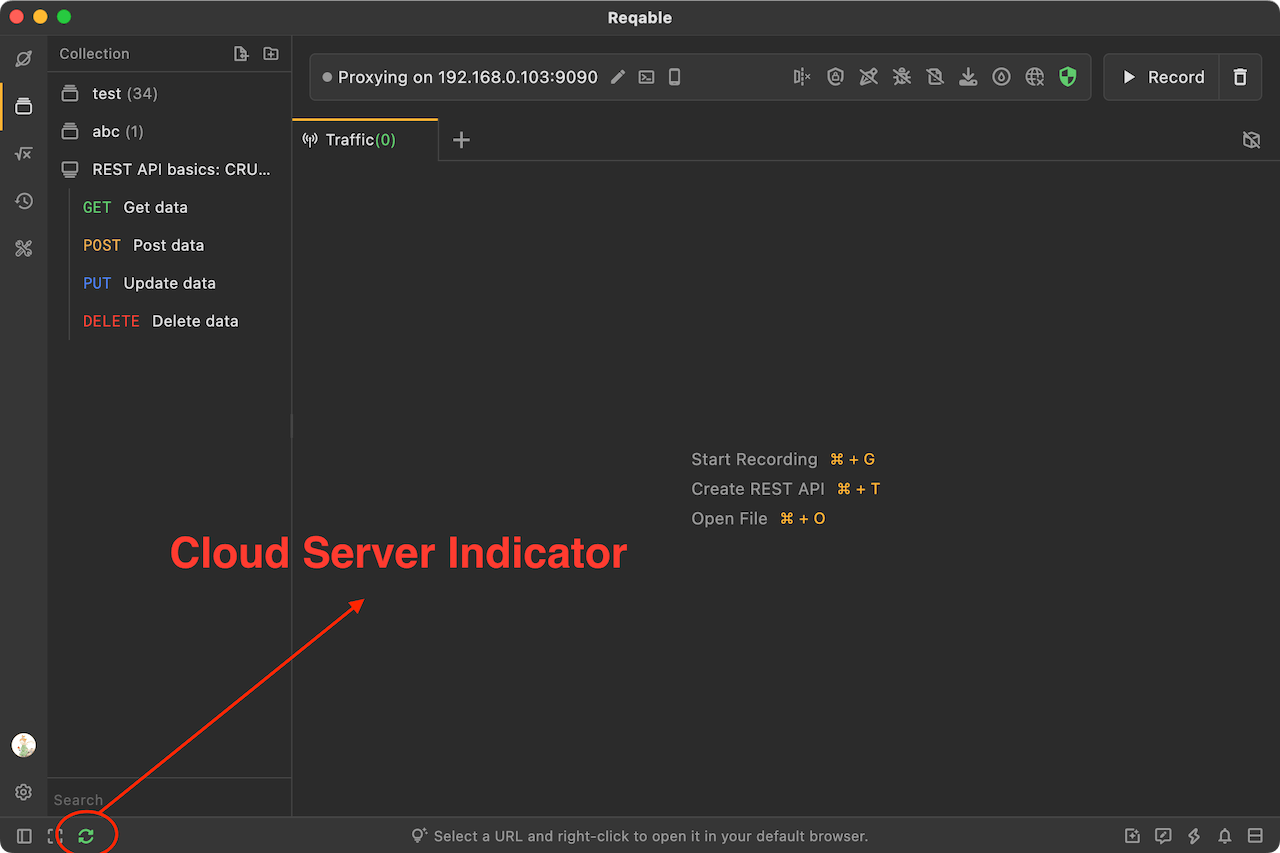Click the phone device icon
1280x853 pixels.
coord(675,77)
